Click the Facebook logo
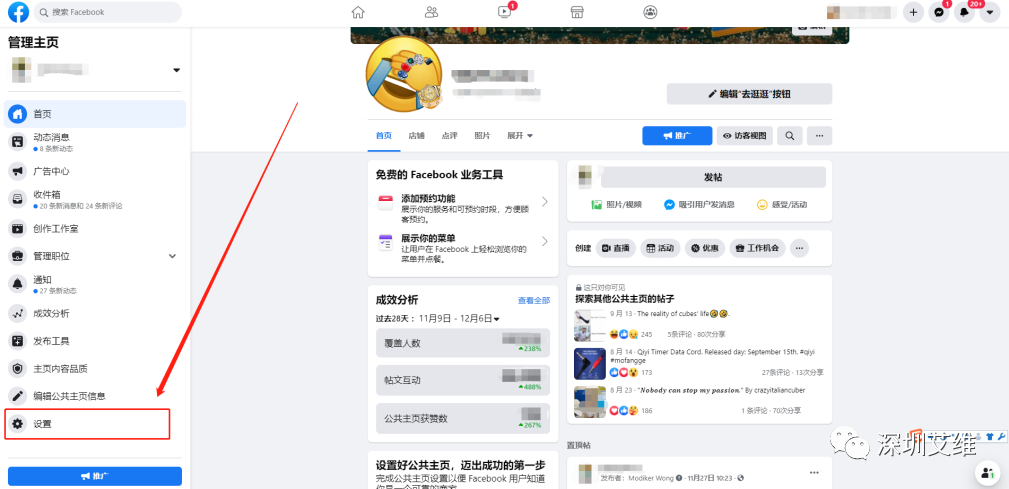Image resolution: width=1009 pixels, height=489 pixels. tap(18, 12)
